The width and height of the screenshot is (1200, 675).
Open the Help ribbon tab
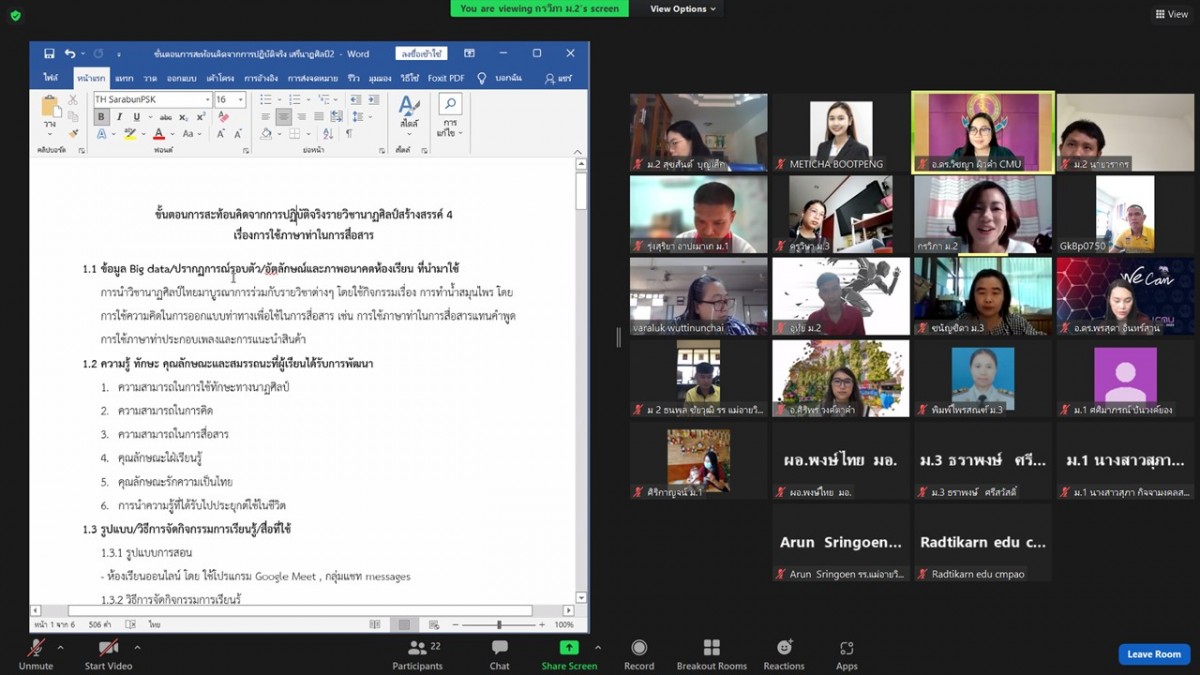[409, 79]
